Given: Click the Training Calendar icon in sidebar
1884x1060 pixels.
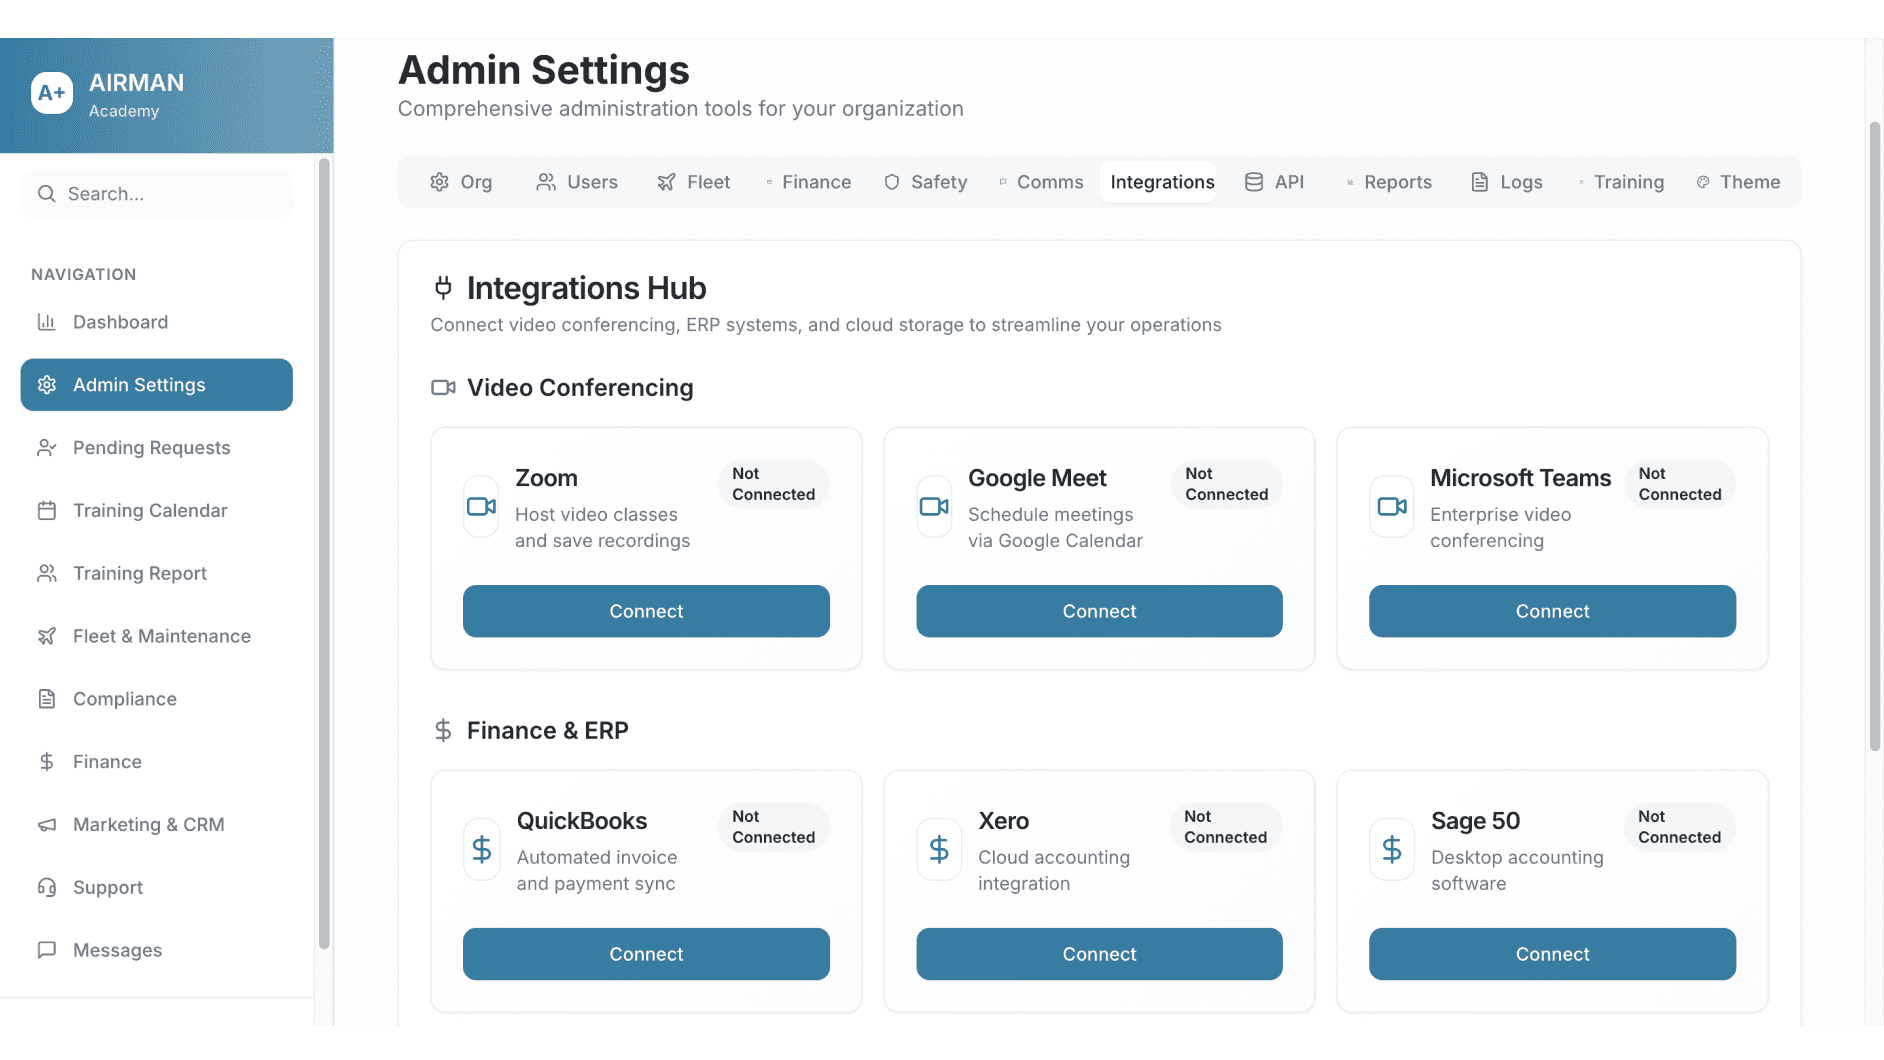Looking at the screenshot, I should coord(46,511).
